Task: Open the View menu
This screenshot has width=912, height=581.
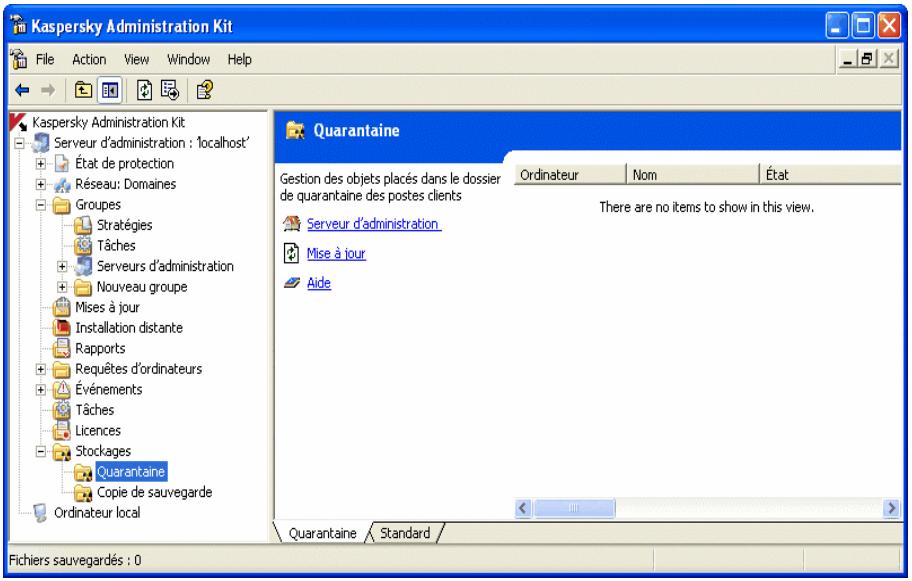Action: [x=137, y=59]
